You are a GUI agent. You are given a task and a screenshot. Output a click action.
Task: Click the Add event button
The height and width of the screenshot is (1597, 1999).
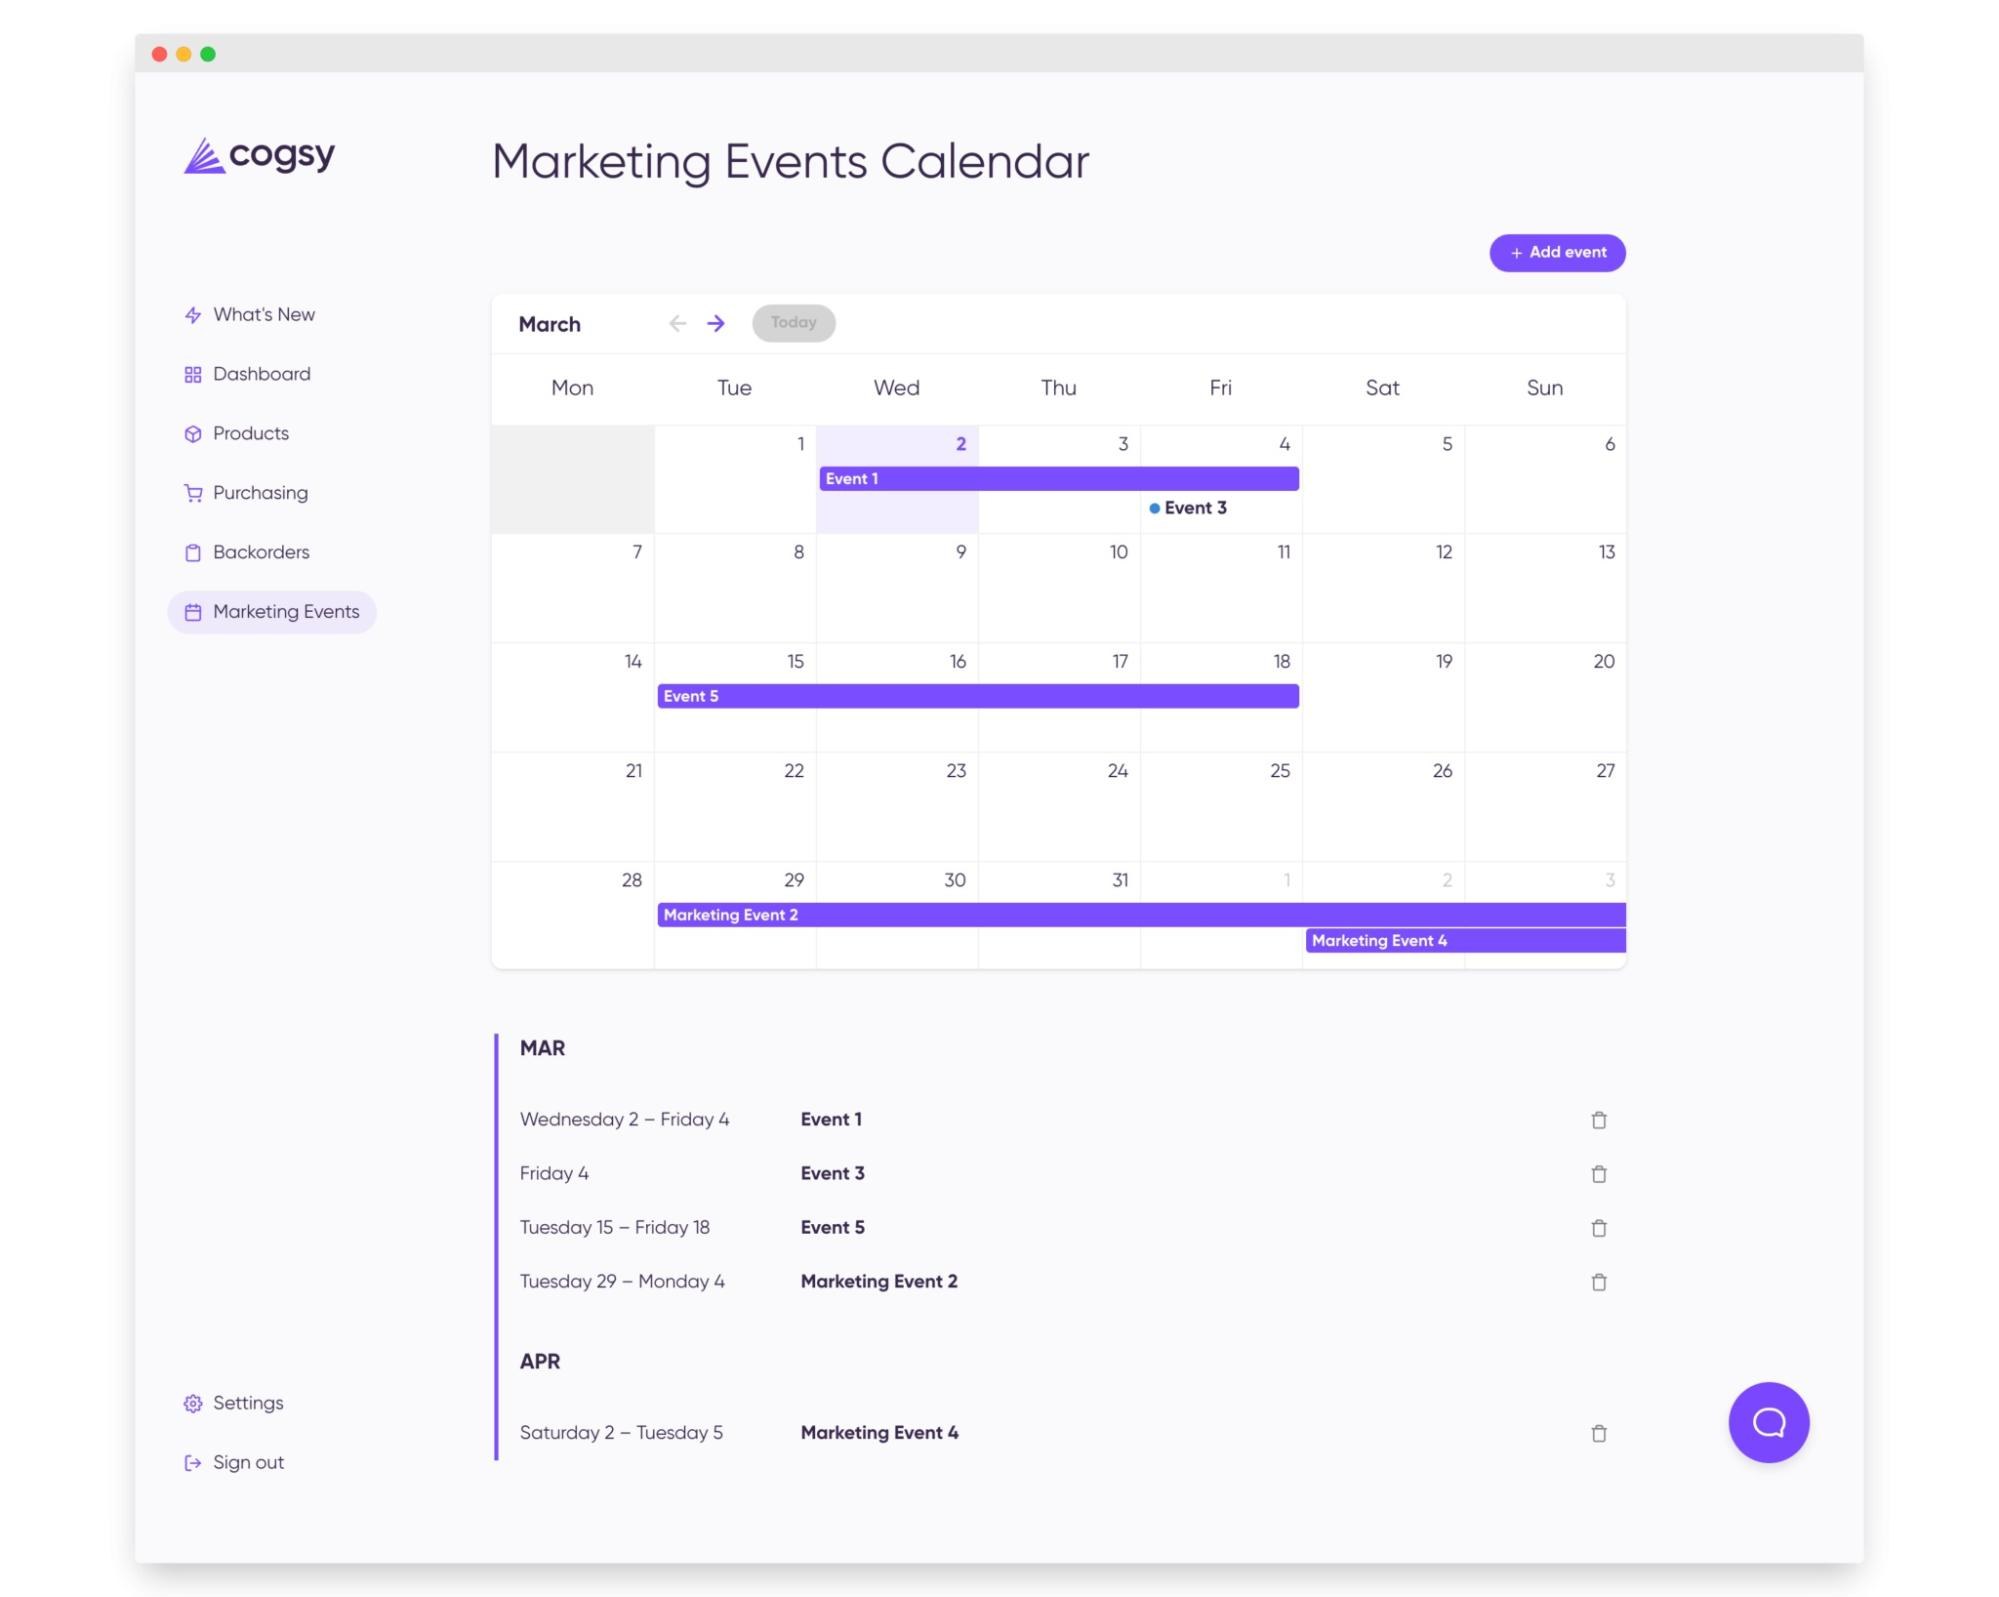(1557, 253)
